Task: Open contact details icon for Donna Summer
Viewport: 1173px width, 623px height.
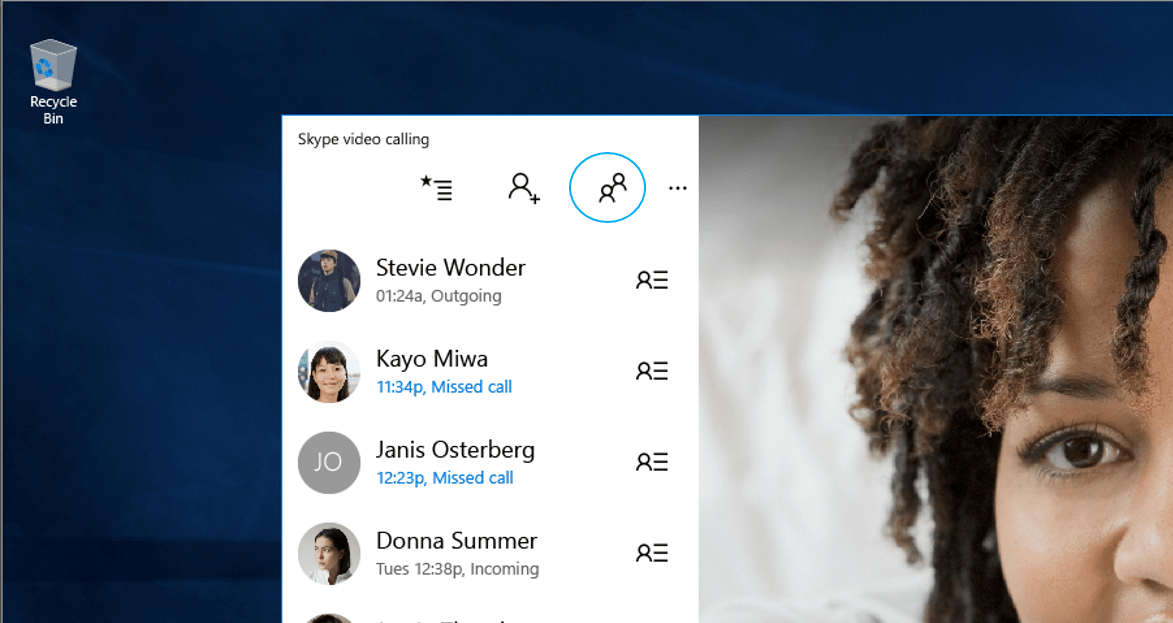Action: pos(652,553)
